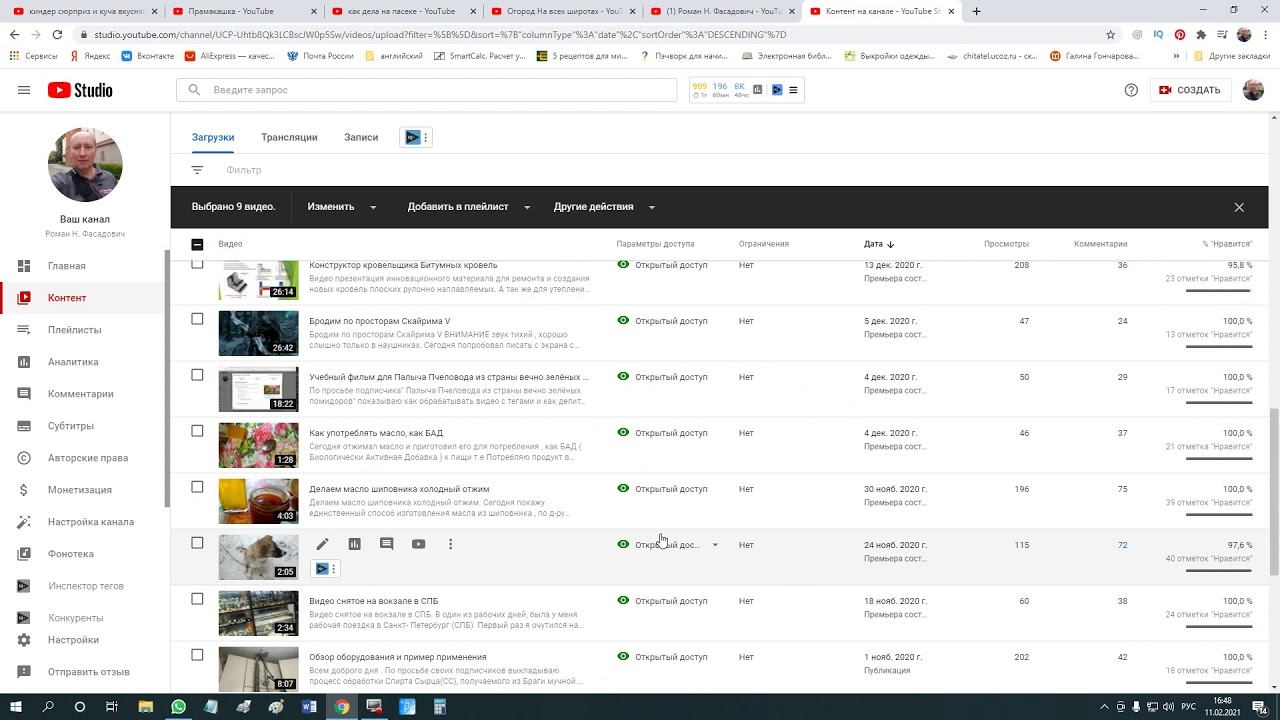Viewport: 1280px width, 720px height.
Task: Switch to the Записи tab
Action: pos(361,137)
